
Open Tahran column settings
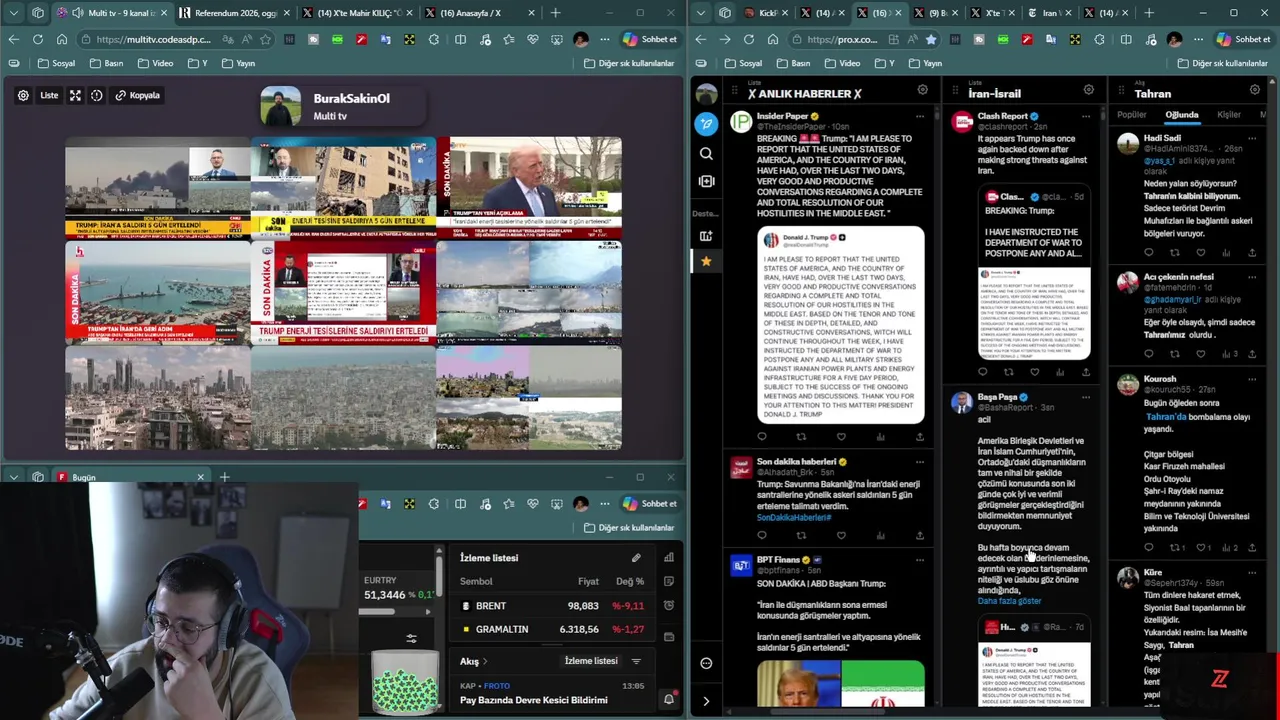1254,90
